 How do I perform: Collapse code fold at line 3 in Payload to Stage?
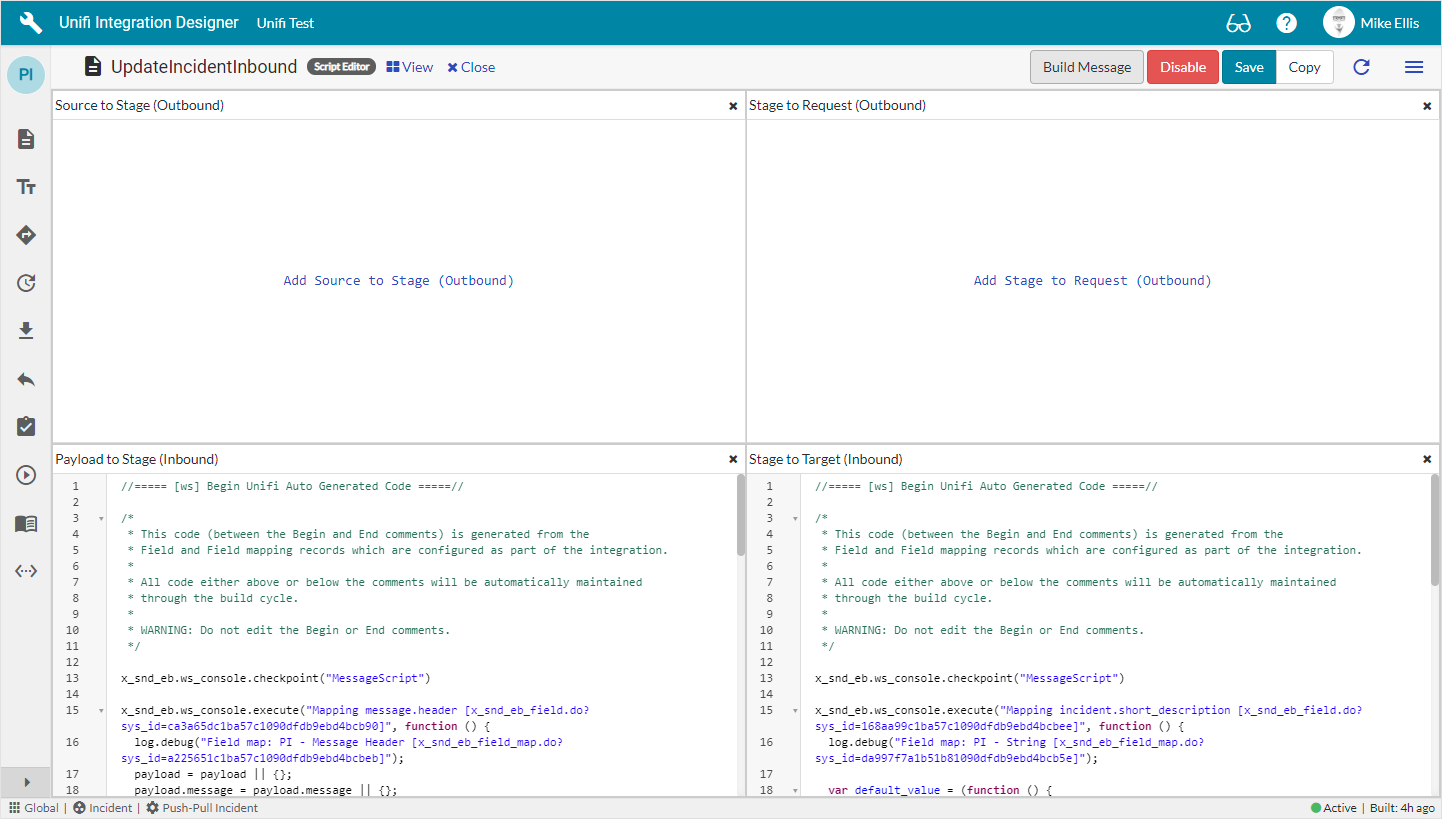click(x=101, y=519)
